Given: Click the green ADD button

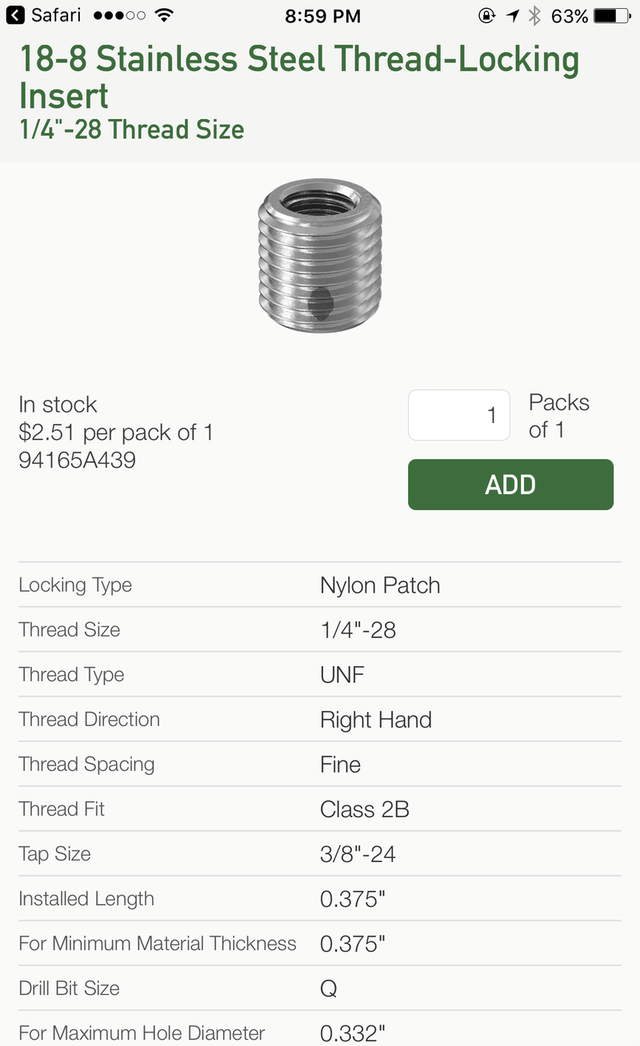Looking at the screenshot, I should (511, 484).
